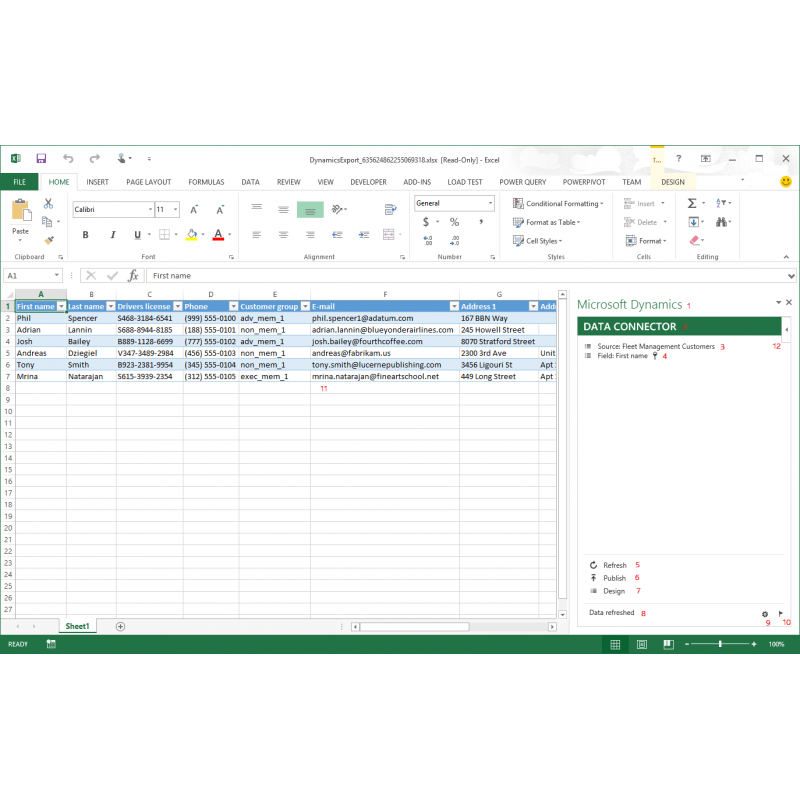Apply comma style number format

click(x=481, y=222)
